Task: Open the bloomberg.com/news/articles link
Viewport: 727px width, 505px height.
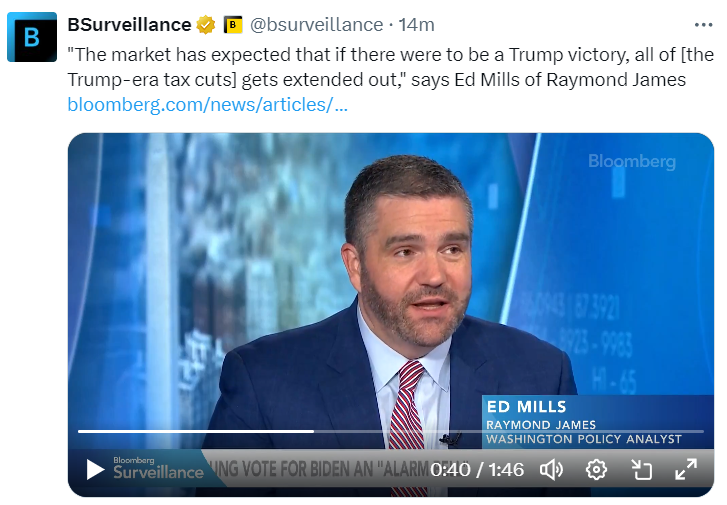Action: click(208, 104)
